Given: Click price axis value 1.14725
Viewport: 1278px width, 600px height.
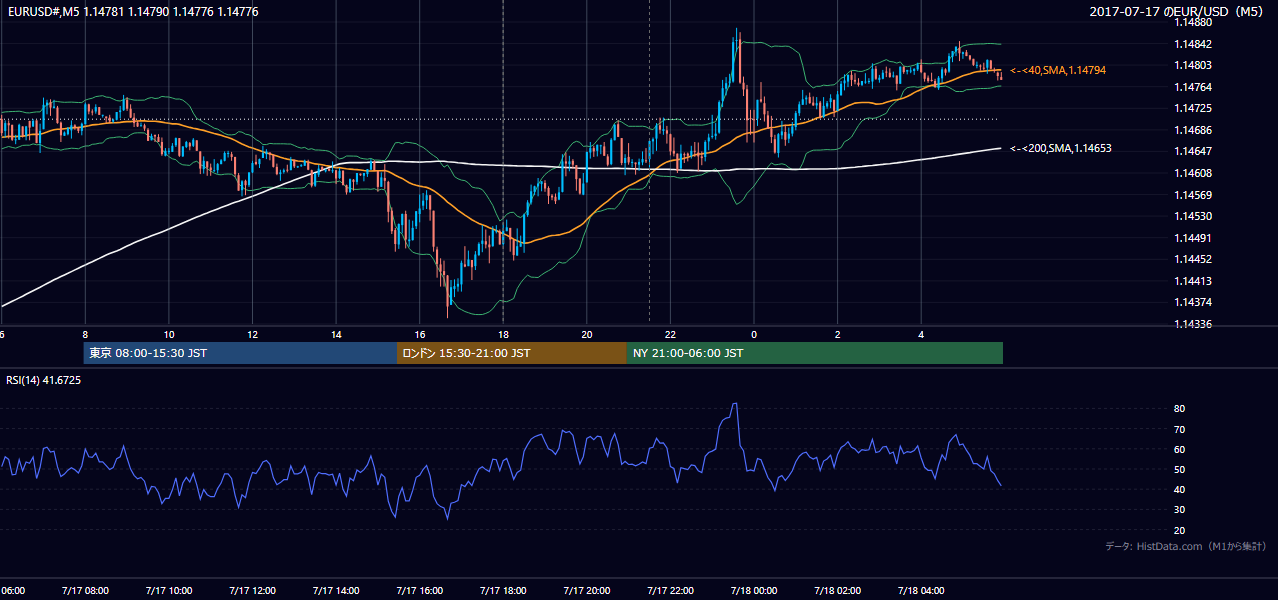Looking at the screenshot, I should tap(1193, 108).
